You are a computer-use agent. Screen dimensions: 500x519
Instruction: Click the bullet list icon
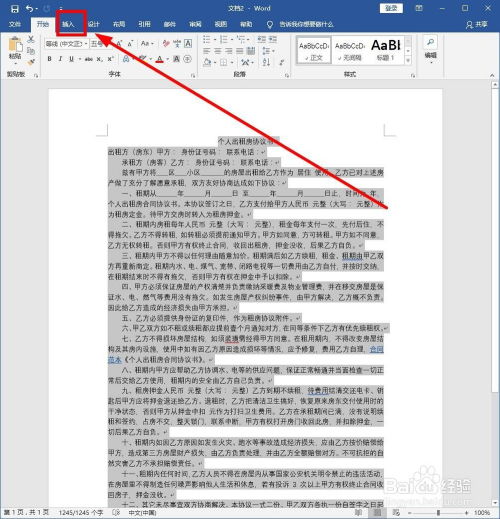(x=207, y=39)
